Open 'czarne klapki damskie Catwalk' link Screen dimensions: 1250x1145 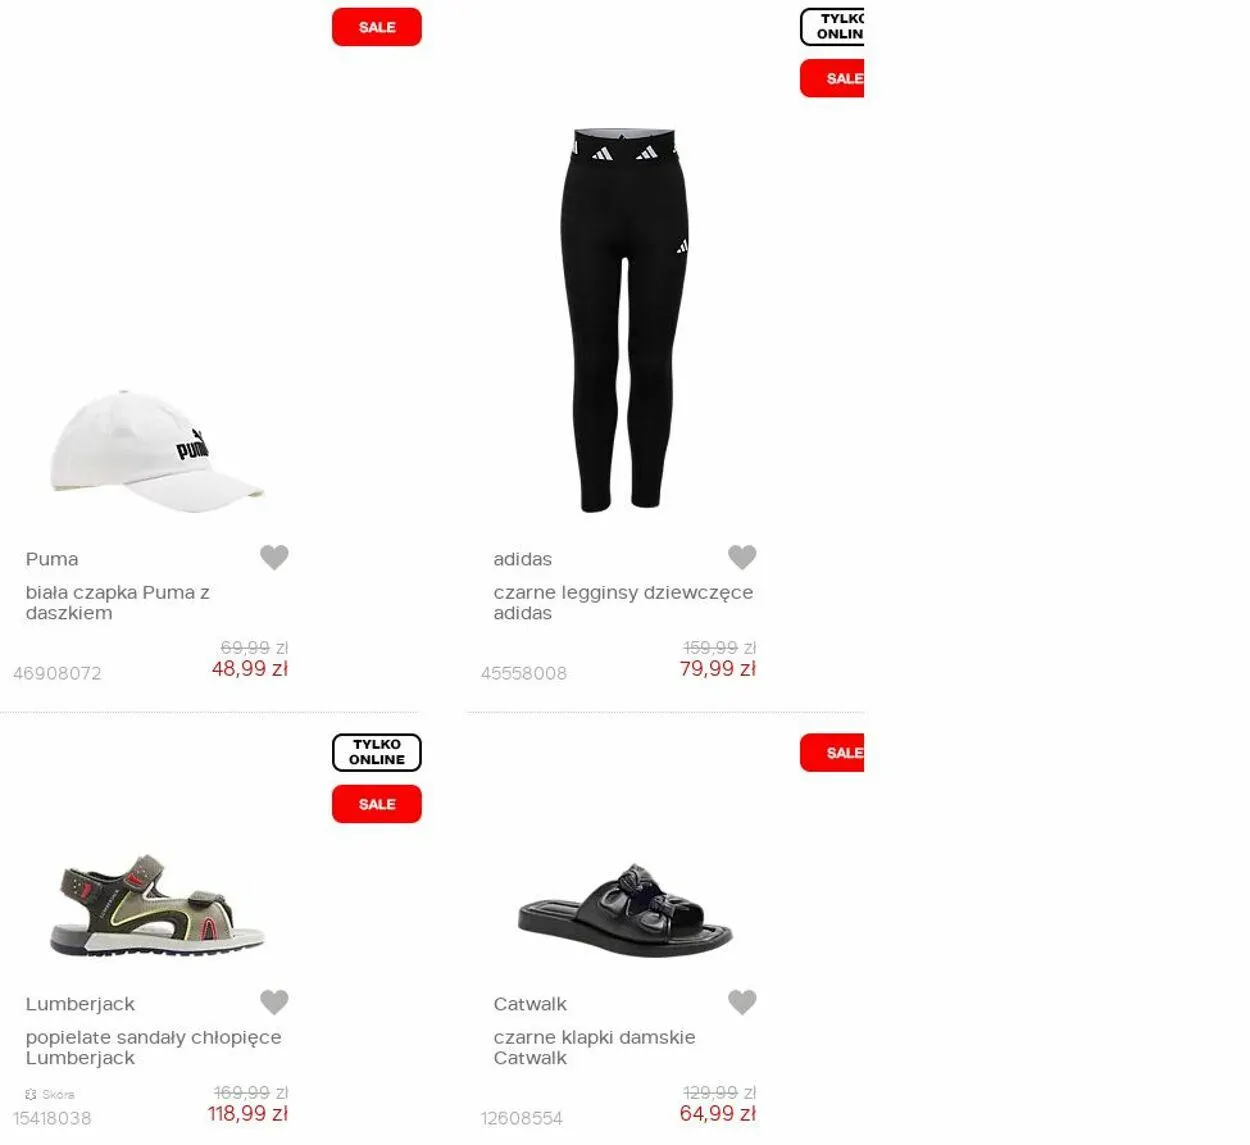[x=594, y=1048]
